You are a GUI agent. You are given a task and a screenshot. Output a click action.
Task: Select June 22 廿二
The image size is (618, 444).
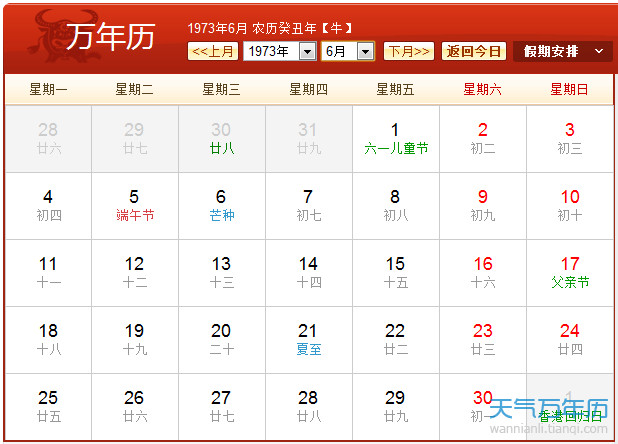396,340
